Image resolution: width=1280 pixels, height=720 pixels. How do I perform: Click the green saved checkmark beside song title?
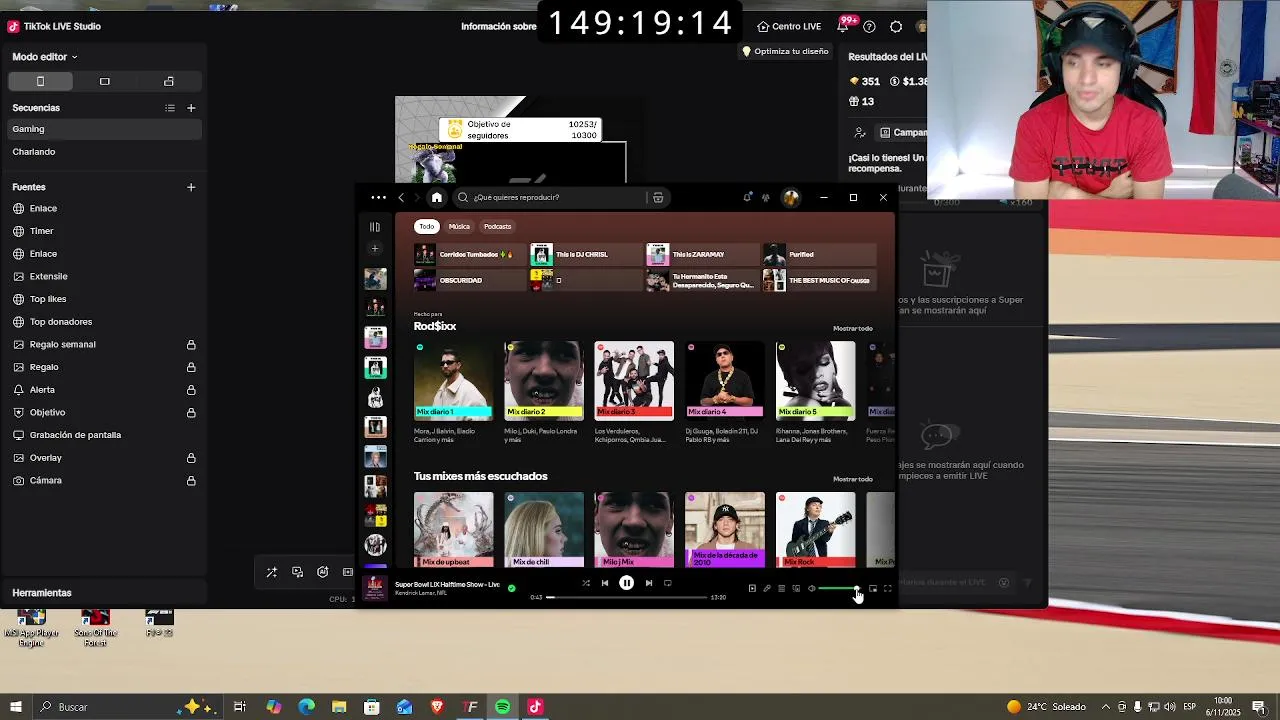point(511,588)
